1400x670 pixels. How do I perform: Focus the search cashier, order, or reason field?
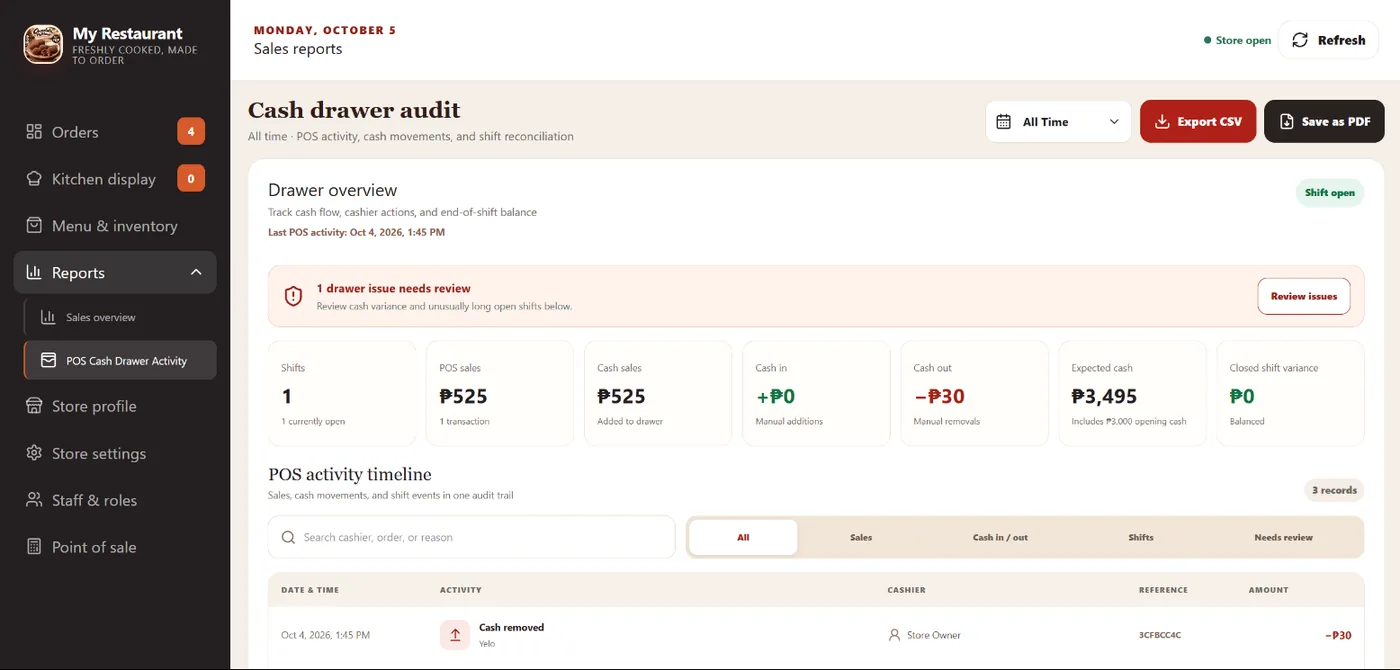pos(472,537)
